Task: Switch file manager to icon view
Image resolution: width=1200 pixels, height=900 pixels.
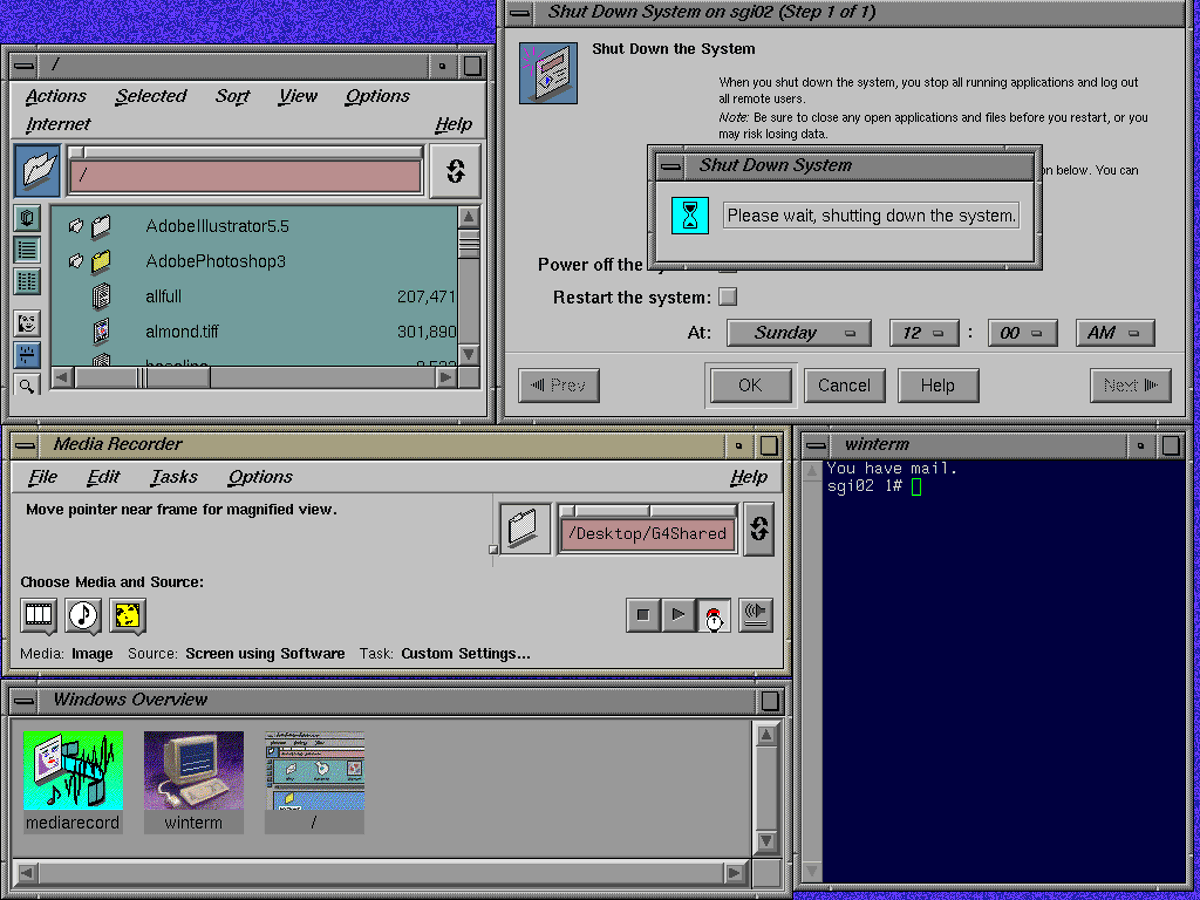Action: click(x=27, y=218)
